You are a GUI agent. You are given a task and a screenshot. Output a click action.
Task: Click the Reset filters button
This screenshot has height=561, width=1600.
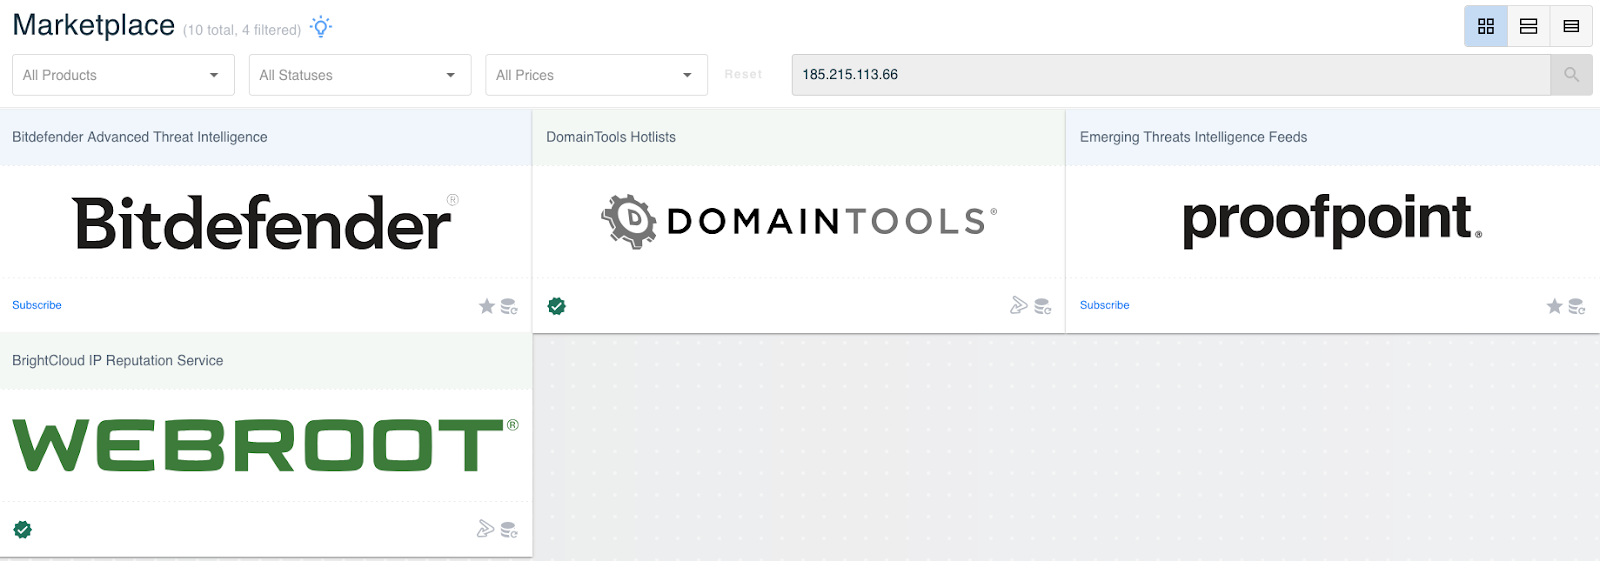point(743,74)
